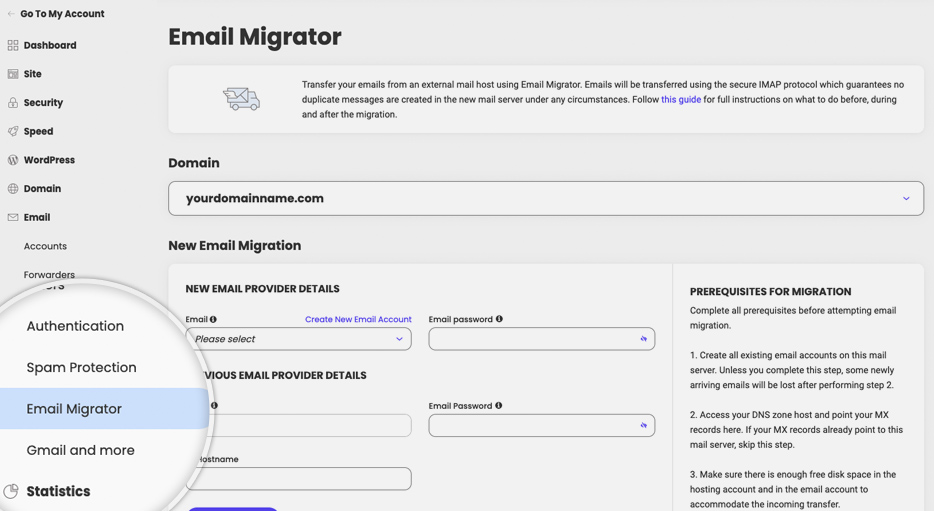This screenshot has height=511, width=934.
Task: Open the Domain menu section
Action: (42, 189)
